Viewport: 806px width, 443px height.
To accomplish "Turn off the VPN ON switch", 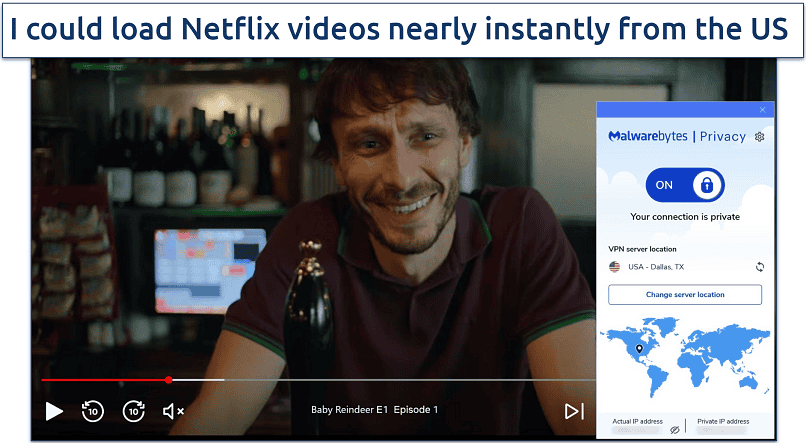I will point(685,185).
